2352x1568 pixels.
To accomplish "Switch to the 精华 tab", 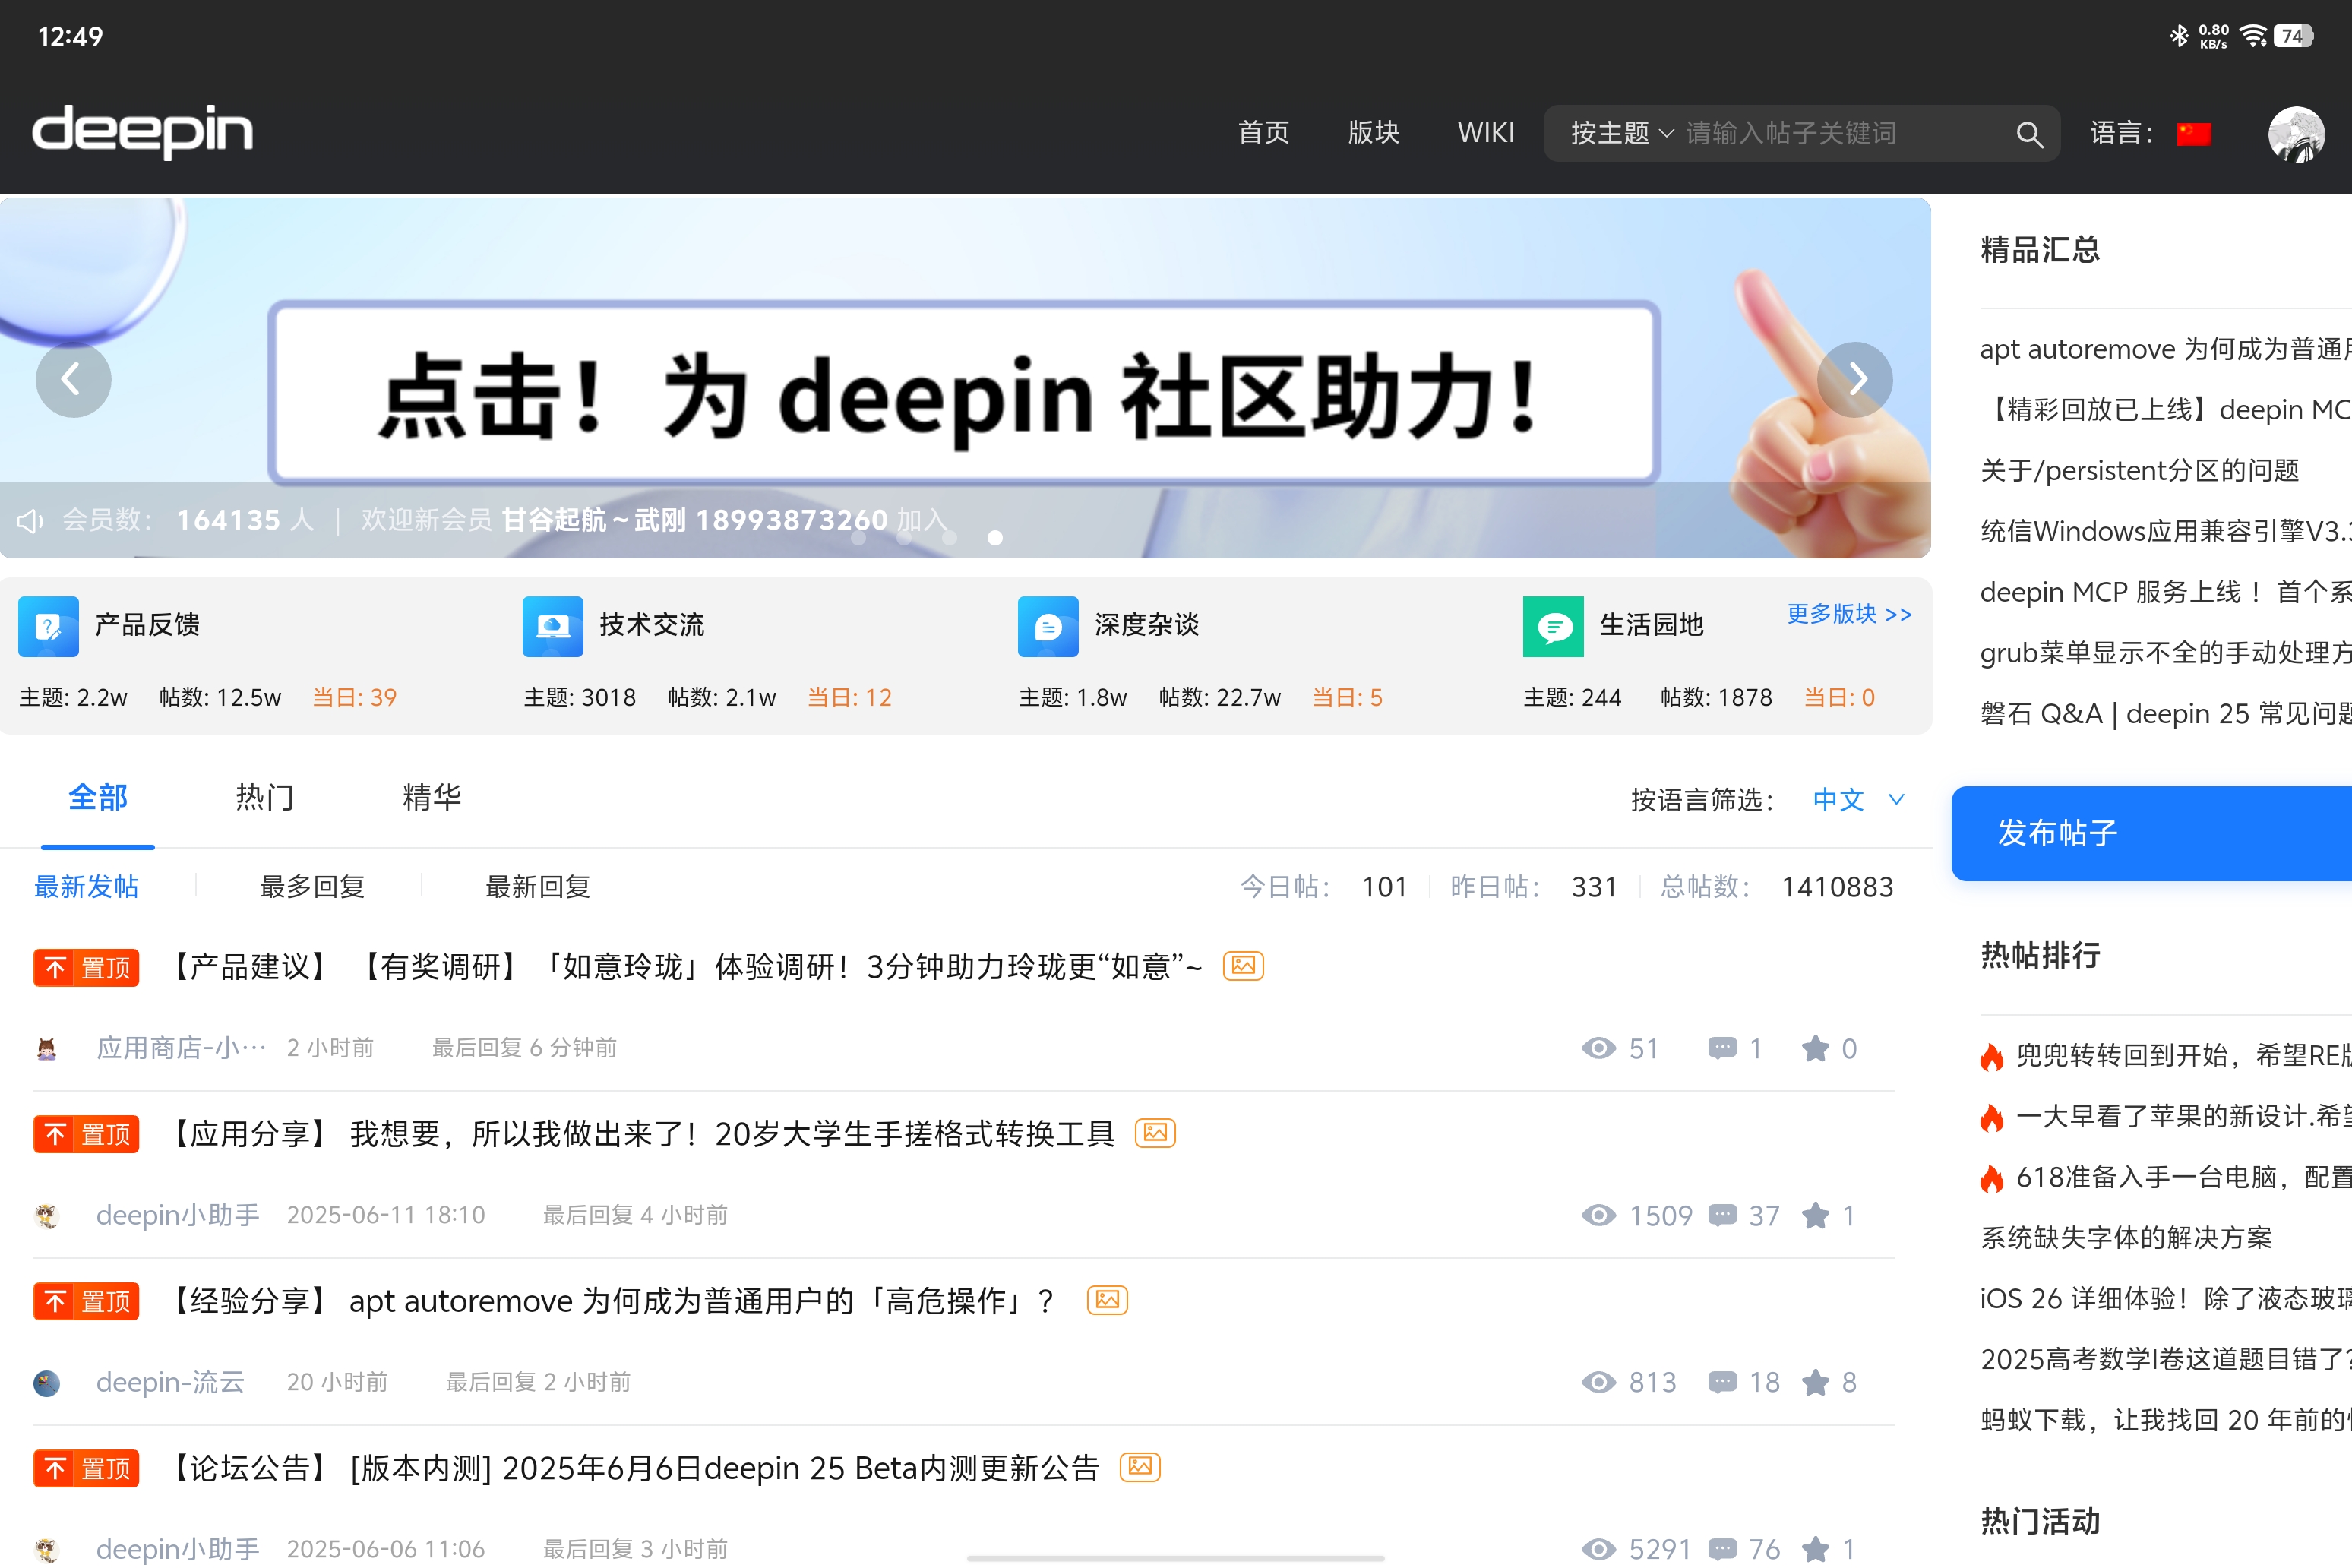I will click(432, 797).
